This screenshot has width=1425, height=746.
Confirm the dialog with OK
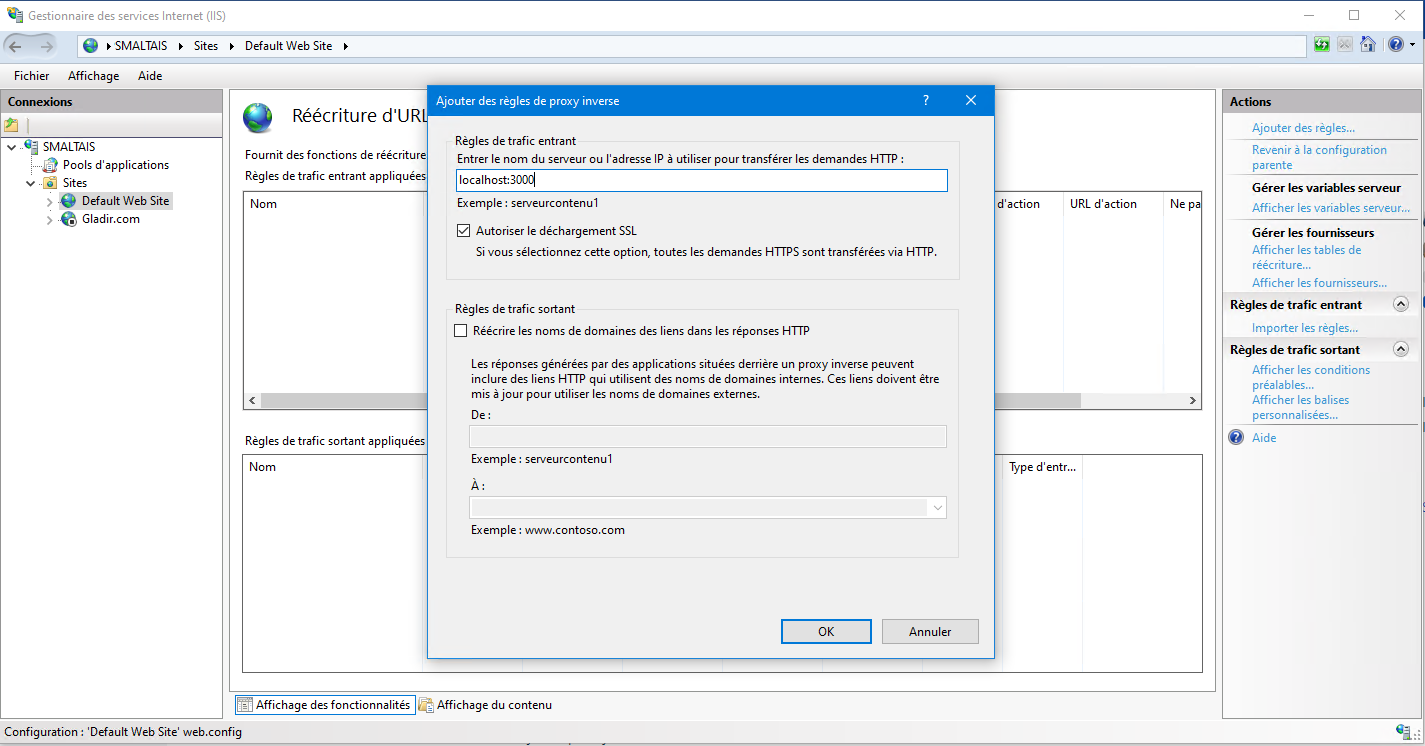point(826,632)
